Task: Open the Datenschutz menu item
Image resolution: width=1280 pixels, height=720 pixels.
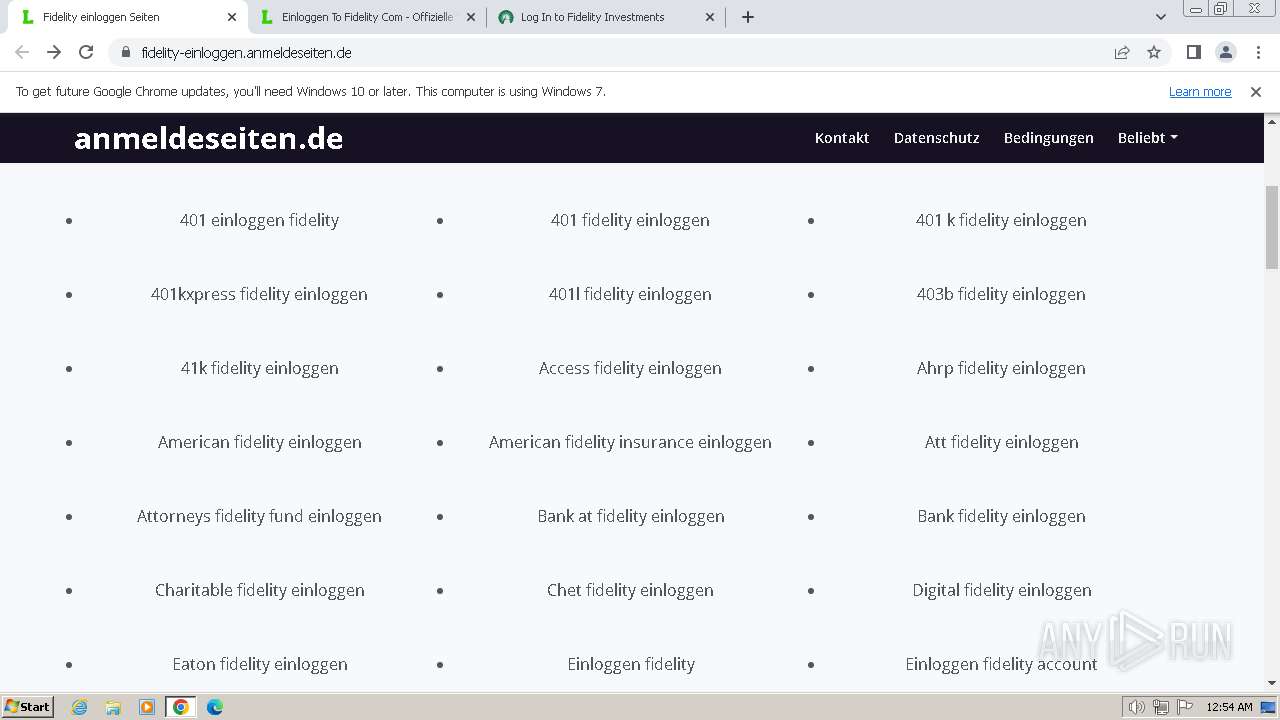Action: point(937,138)
